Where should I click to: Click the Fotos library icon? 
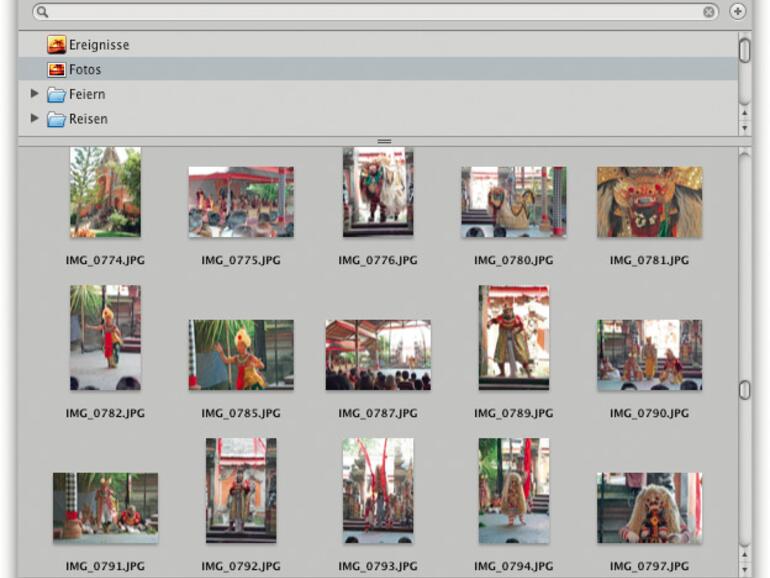point(56,70)
